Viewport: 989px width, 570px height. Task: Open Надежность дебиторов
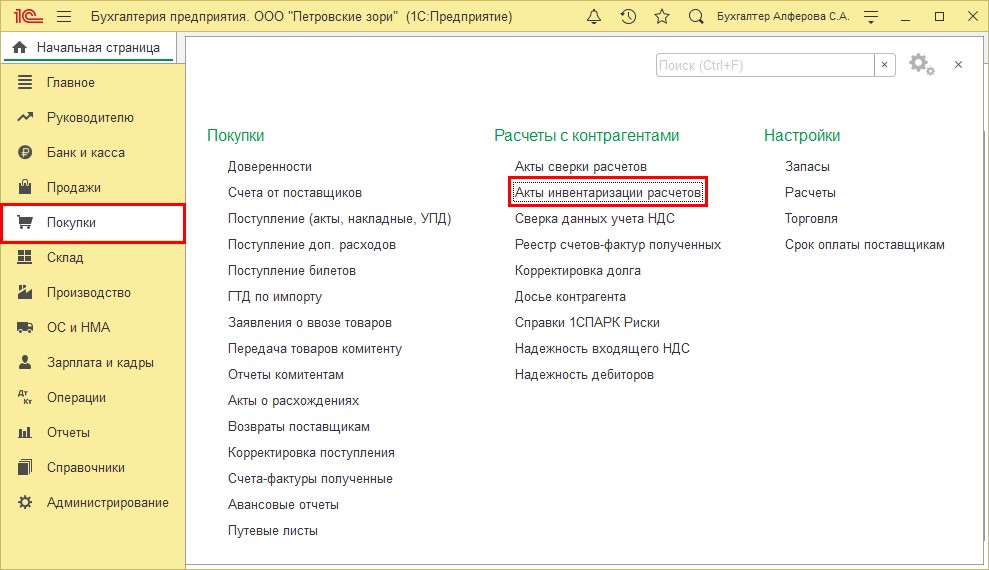[584, 375]
